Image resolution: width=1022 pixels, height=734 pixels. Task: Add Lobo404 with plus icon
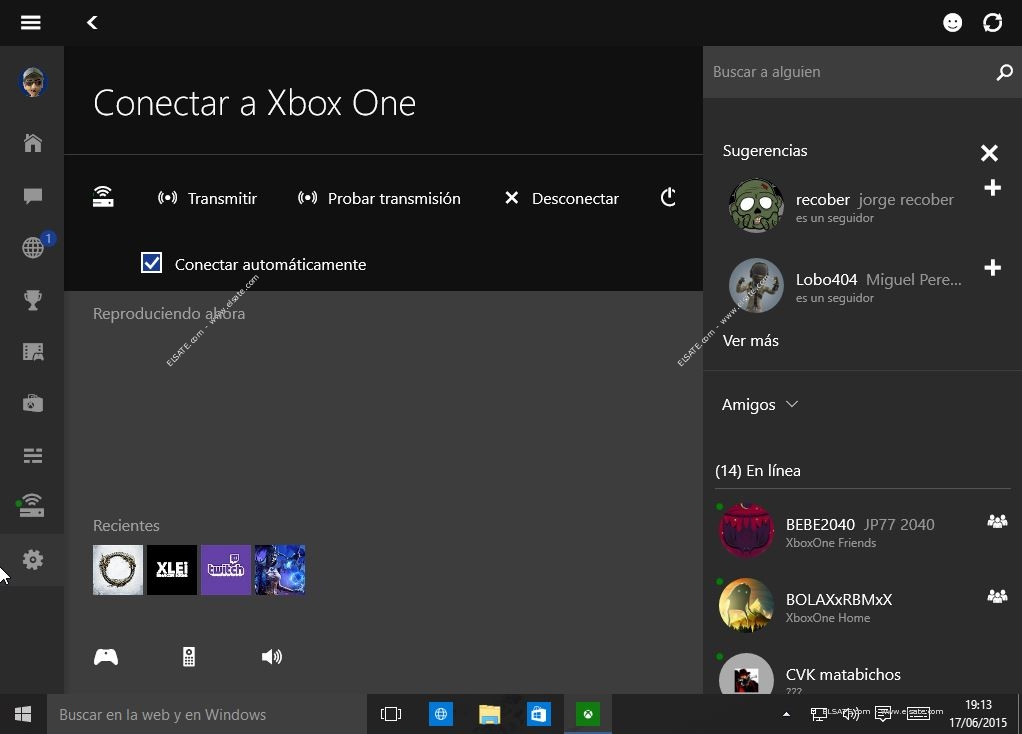[992, 267]
